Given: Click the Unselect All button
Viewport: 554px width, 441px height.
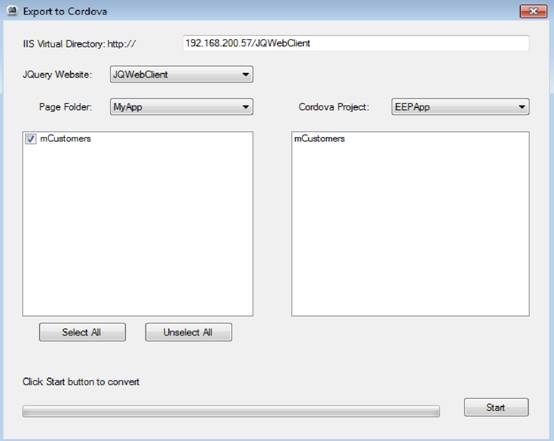Looking at the screenshot, I should point(188,332).
